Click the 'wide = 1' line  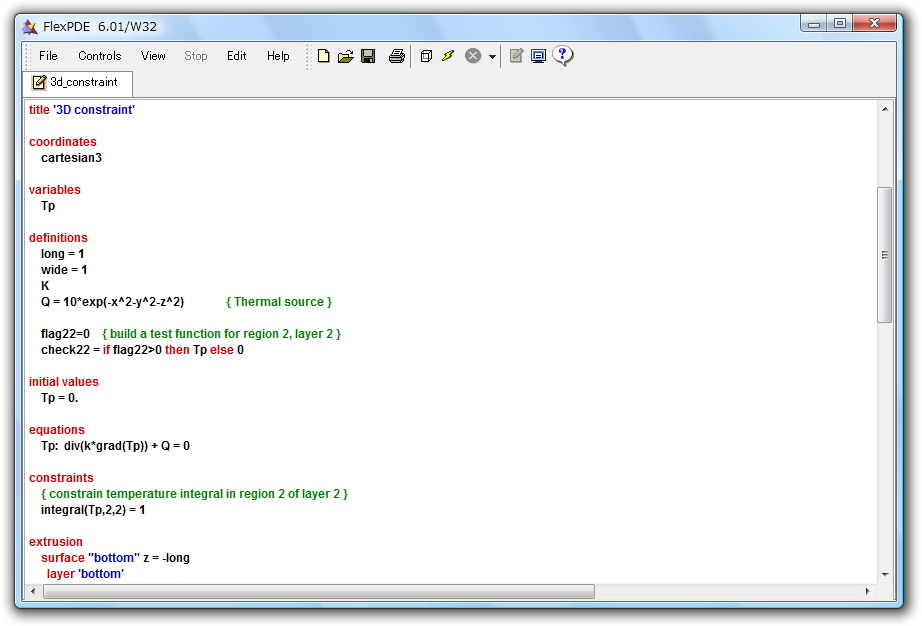[x=64, y=270]
